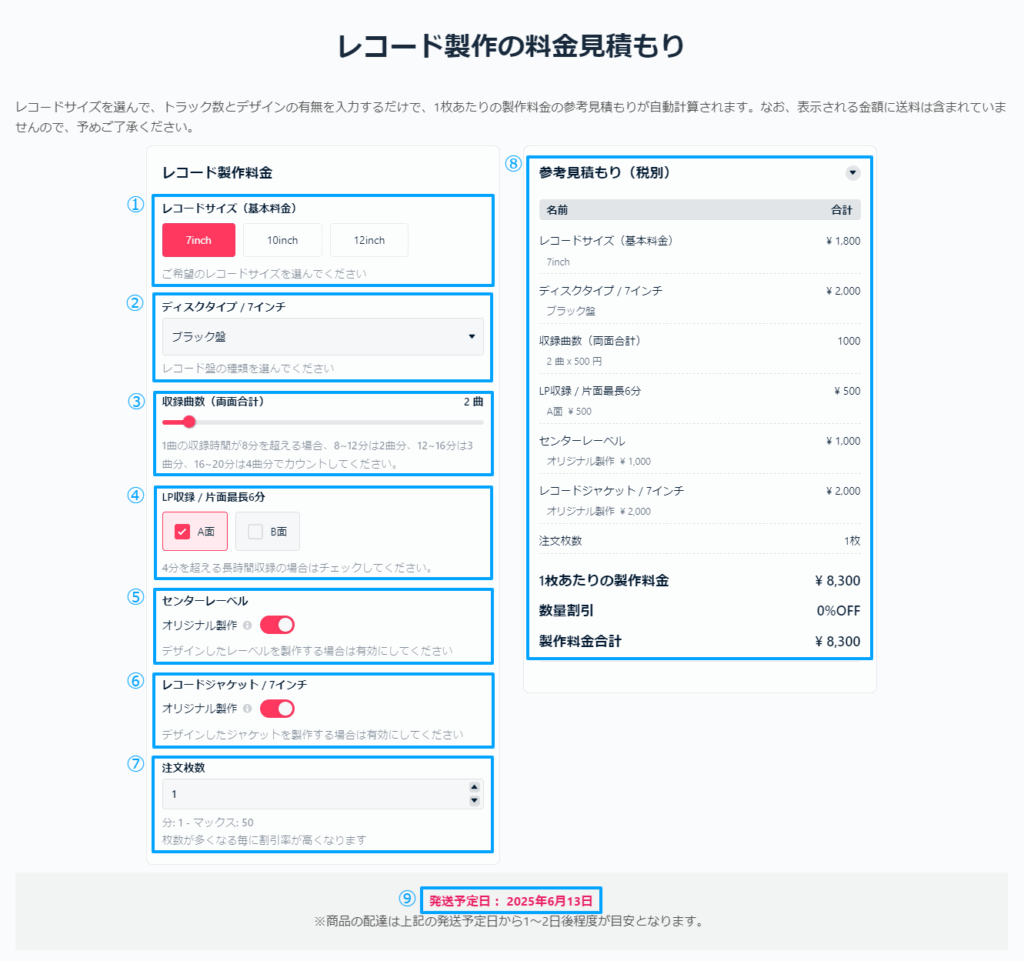Click the 合計 column header in estimate table

click(841, 210)
